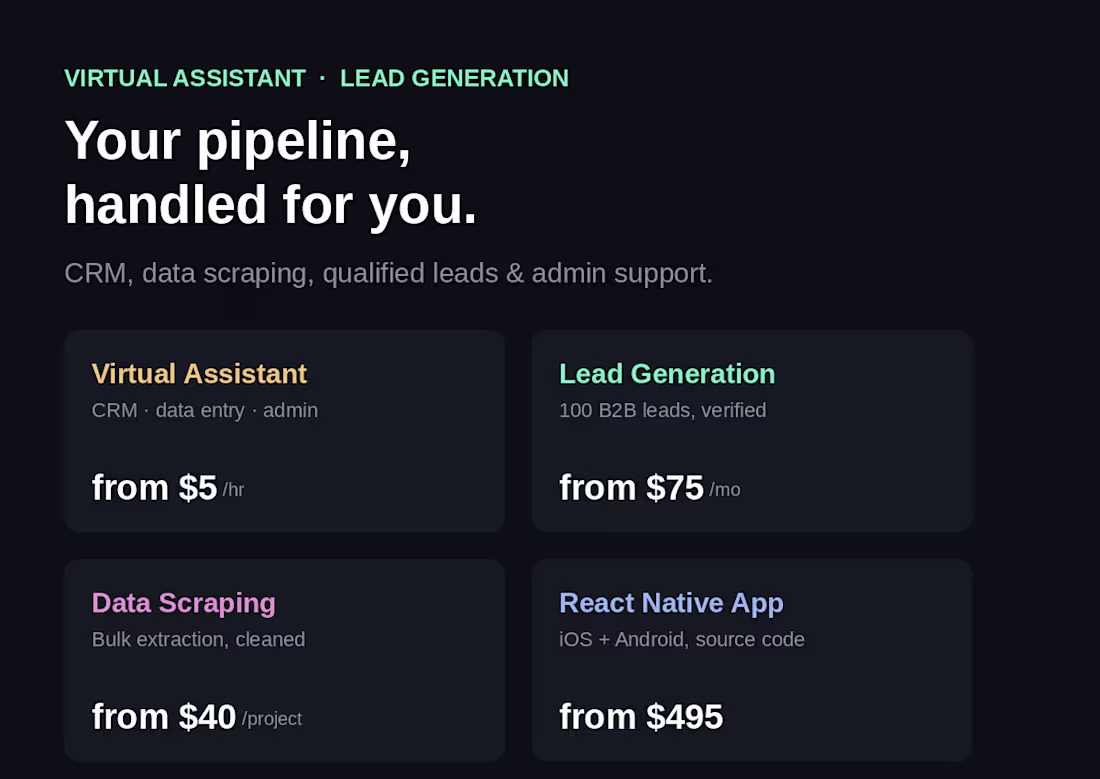The width and height of the screenshot is (1100, 779).
Task: Click the 'from $495' price
Action: [641, 717]
